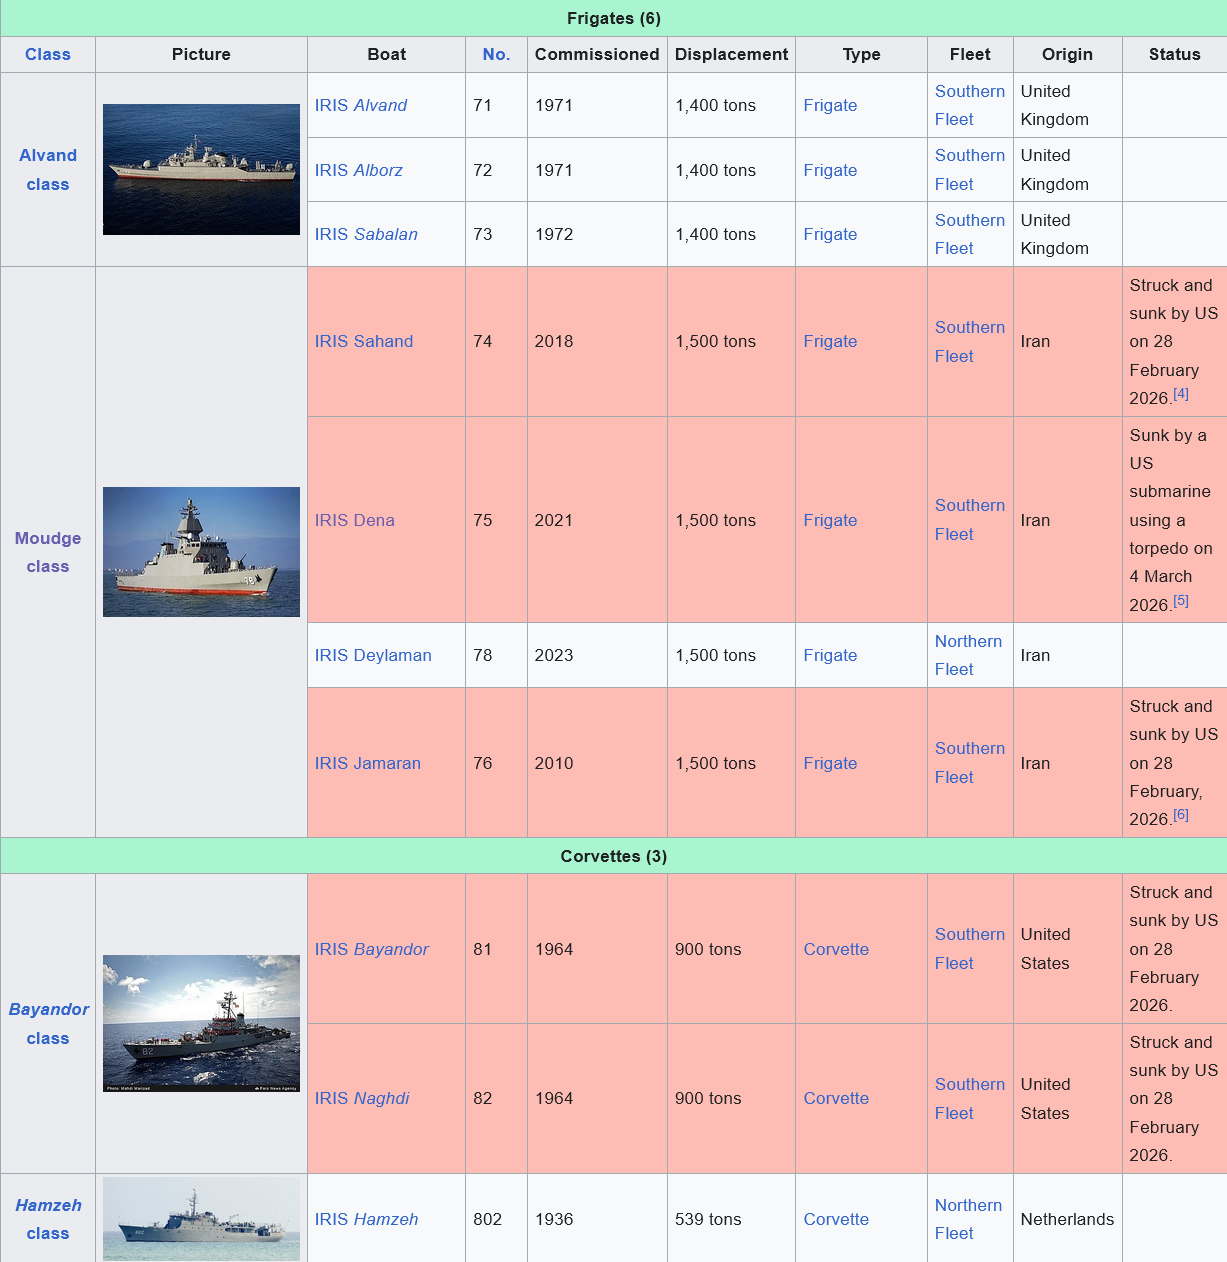This screenshot has width=1227, height=1262.
Task: Open the IRIS Deylaman link
Action: [373, 655]
